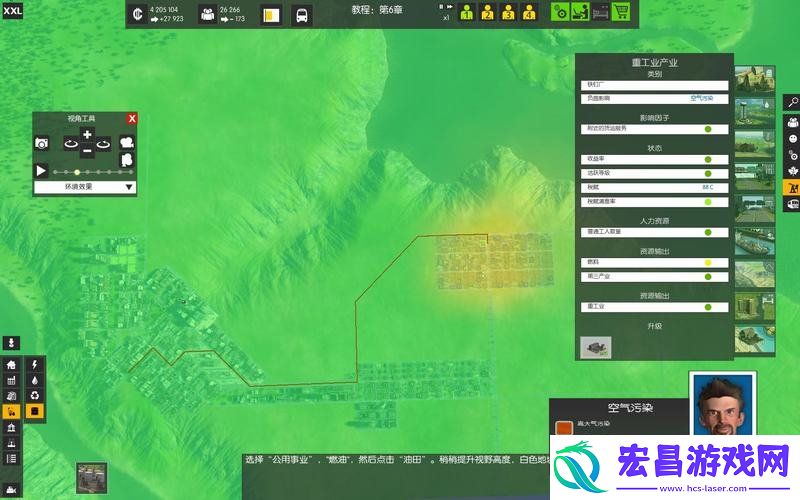Select the oil field building thumbnail

pyautogui.click(x=92, y=478)
